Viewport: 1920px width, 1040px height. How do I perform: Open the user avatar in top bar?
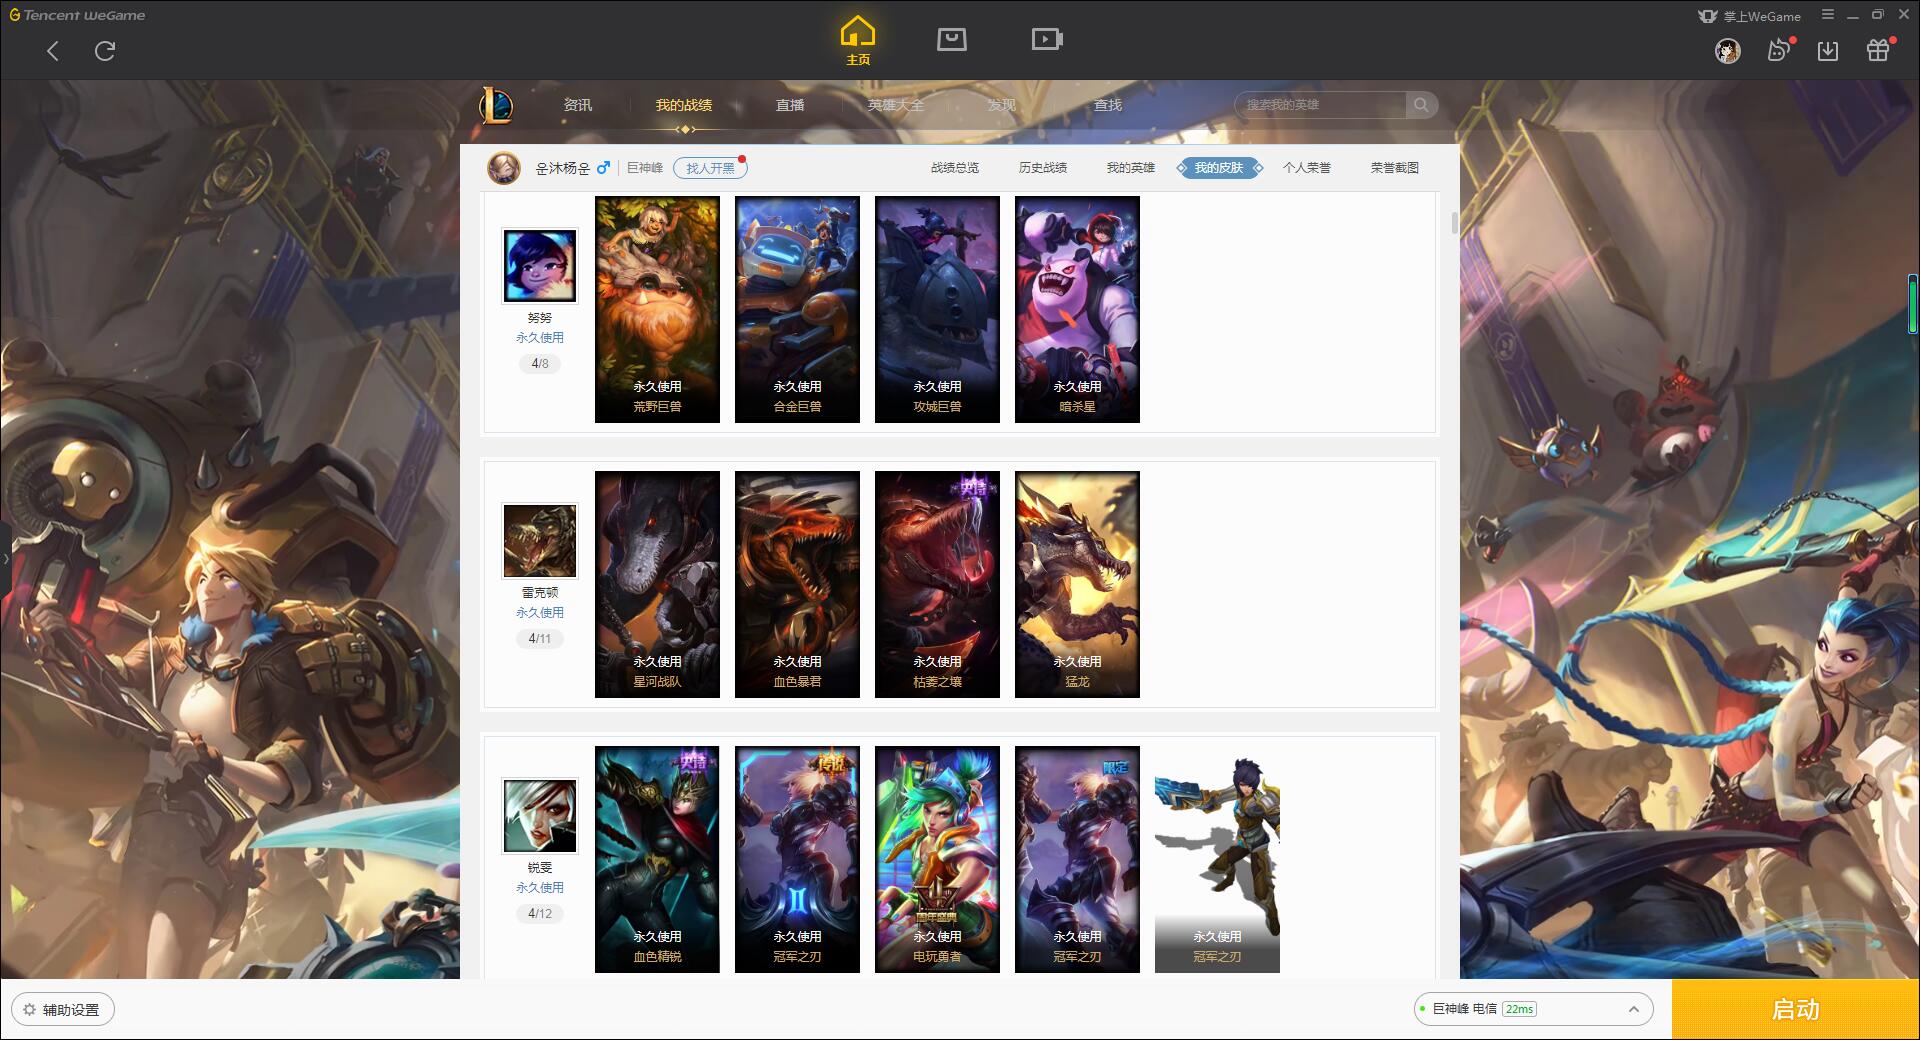(1727, 51)
